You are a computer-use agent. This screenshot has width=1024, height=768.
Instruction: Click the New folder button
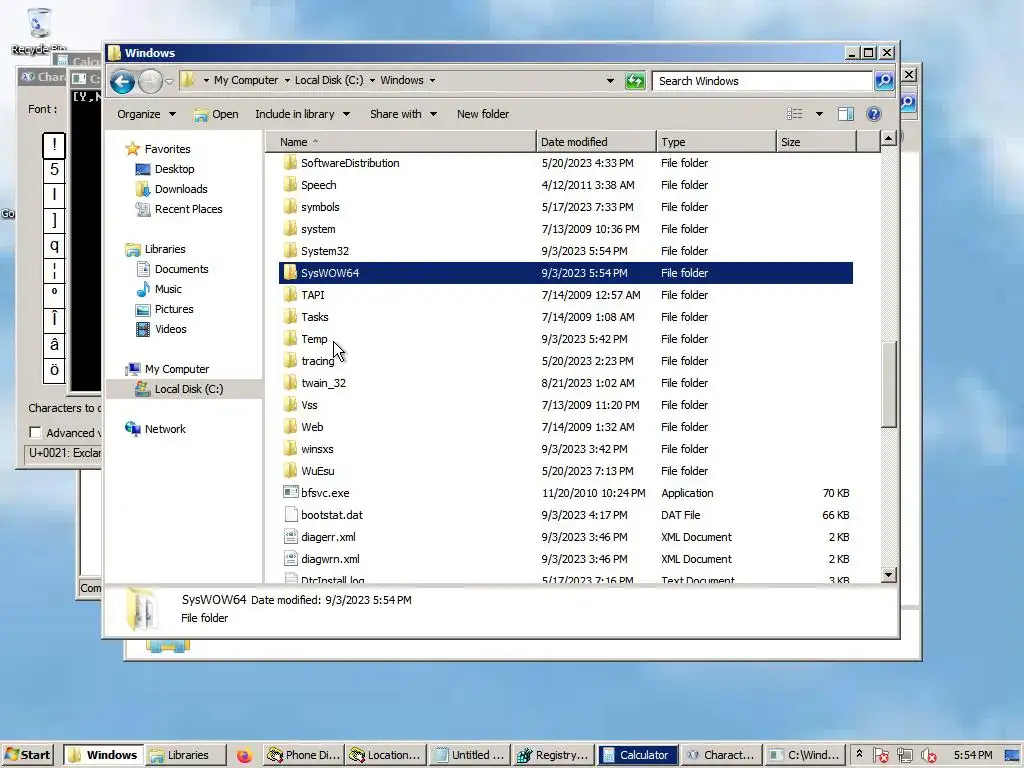click(x=483, y=114)
